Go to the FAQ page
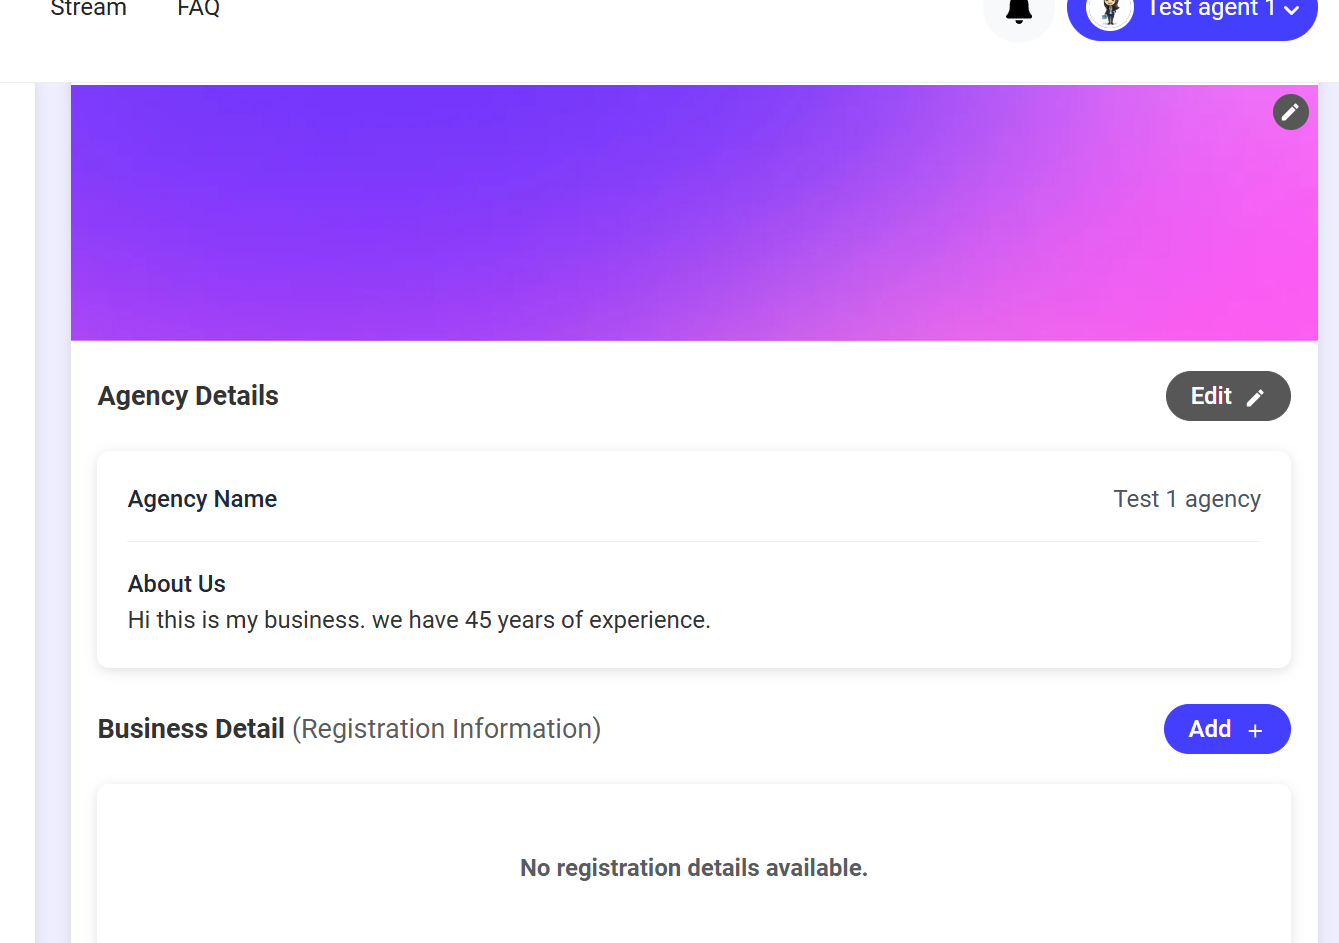1339x943 pixels. 198,10
